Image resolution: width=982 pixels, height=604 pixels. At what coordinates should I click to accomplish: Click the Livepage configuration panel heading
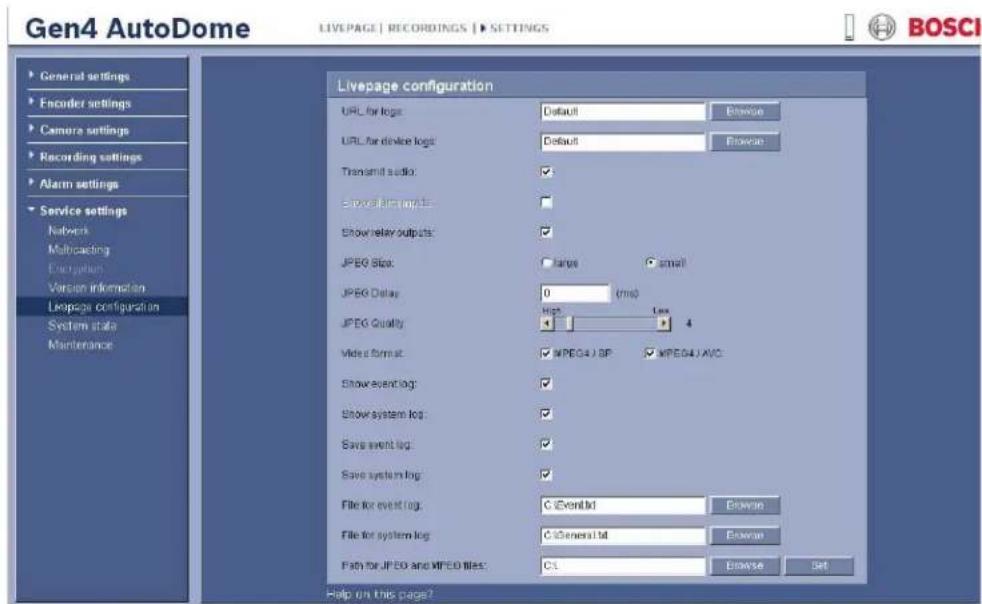coord(415,86)
